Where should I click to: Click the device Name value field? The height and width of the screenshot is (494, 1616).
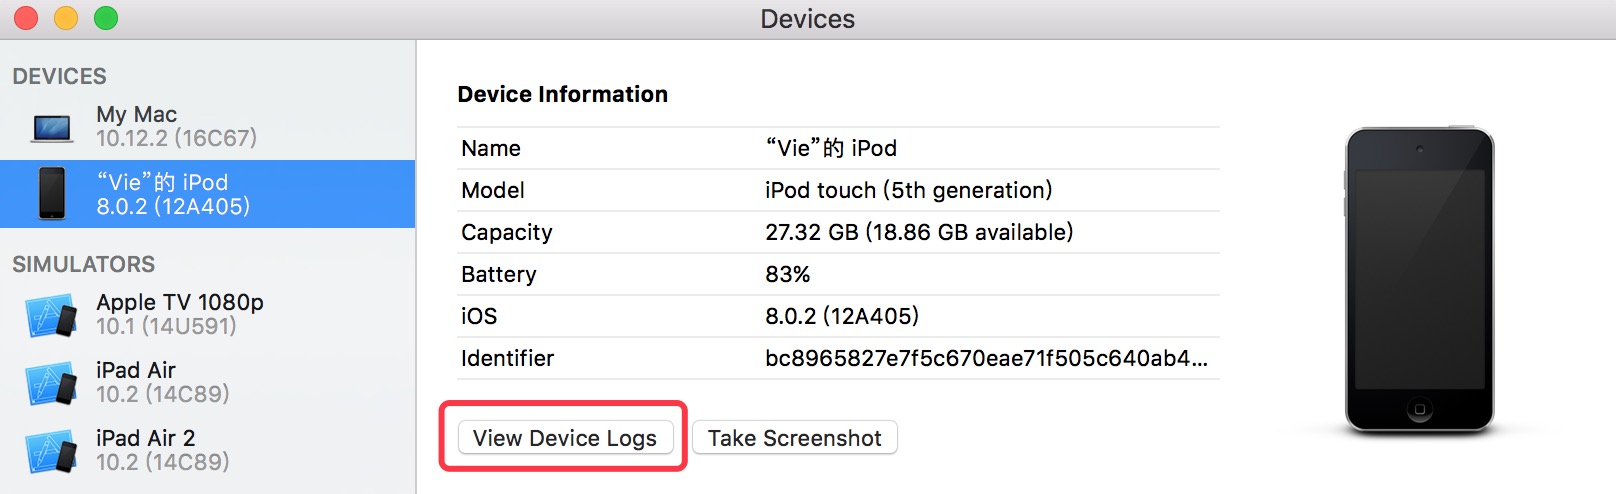[831, 148]
